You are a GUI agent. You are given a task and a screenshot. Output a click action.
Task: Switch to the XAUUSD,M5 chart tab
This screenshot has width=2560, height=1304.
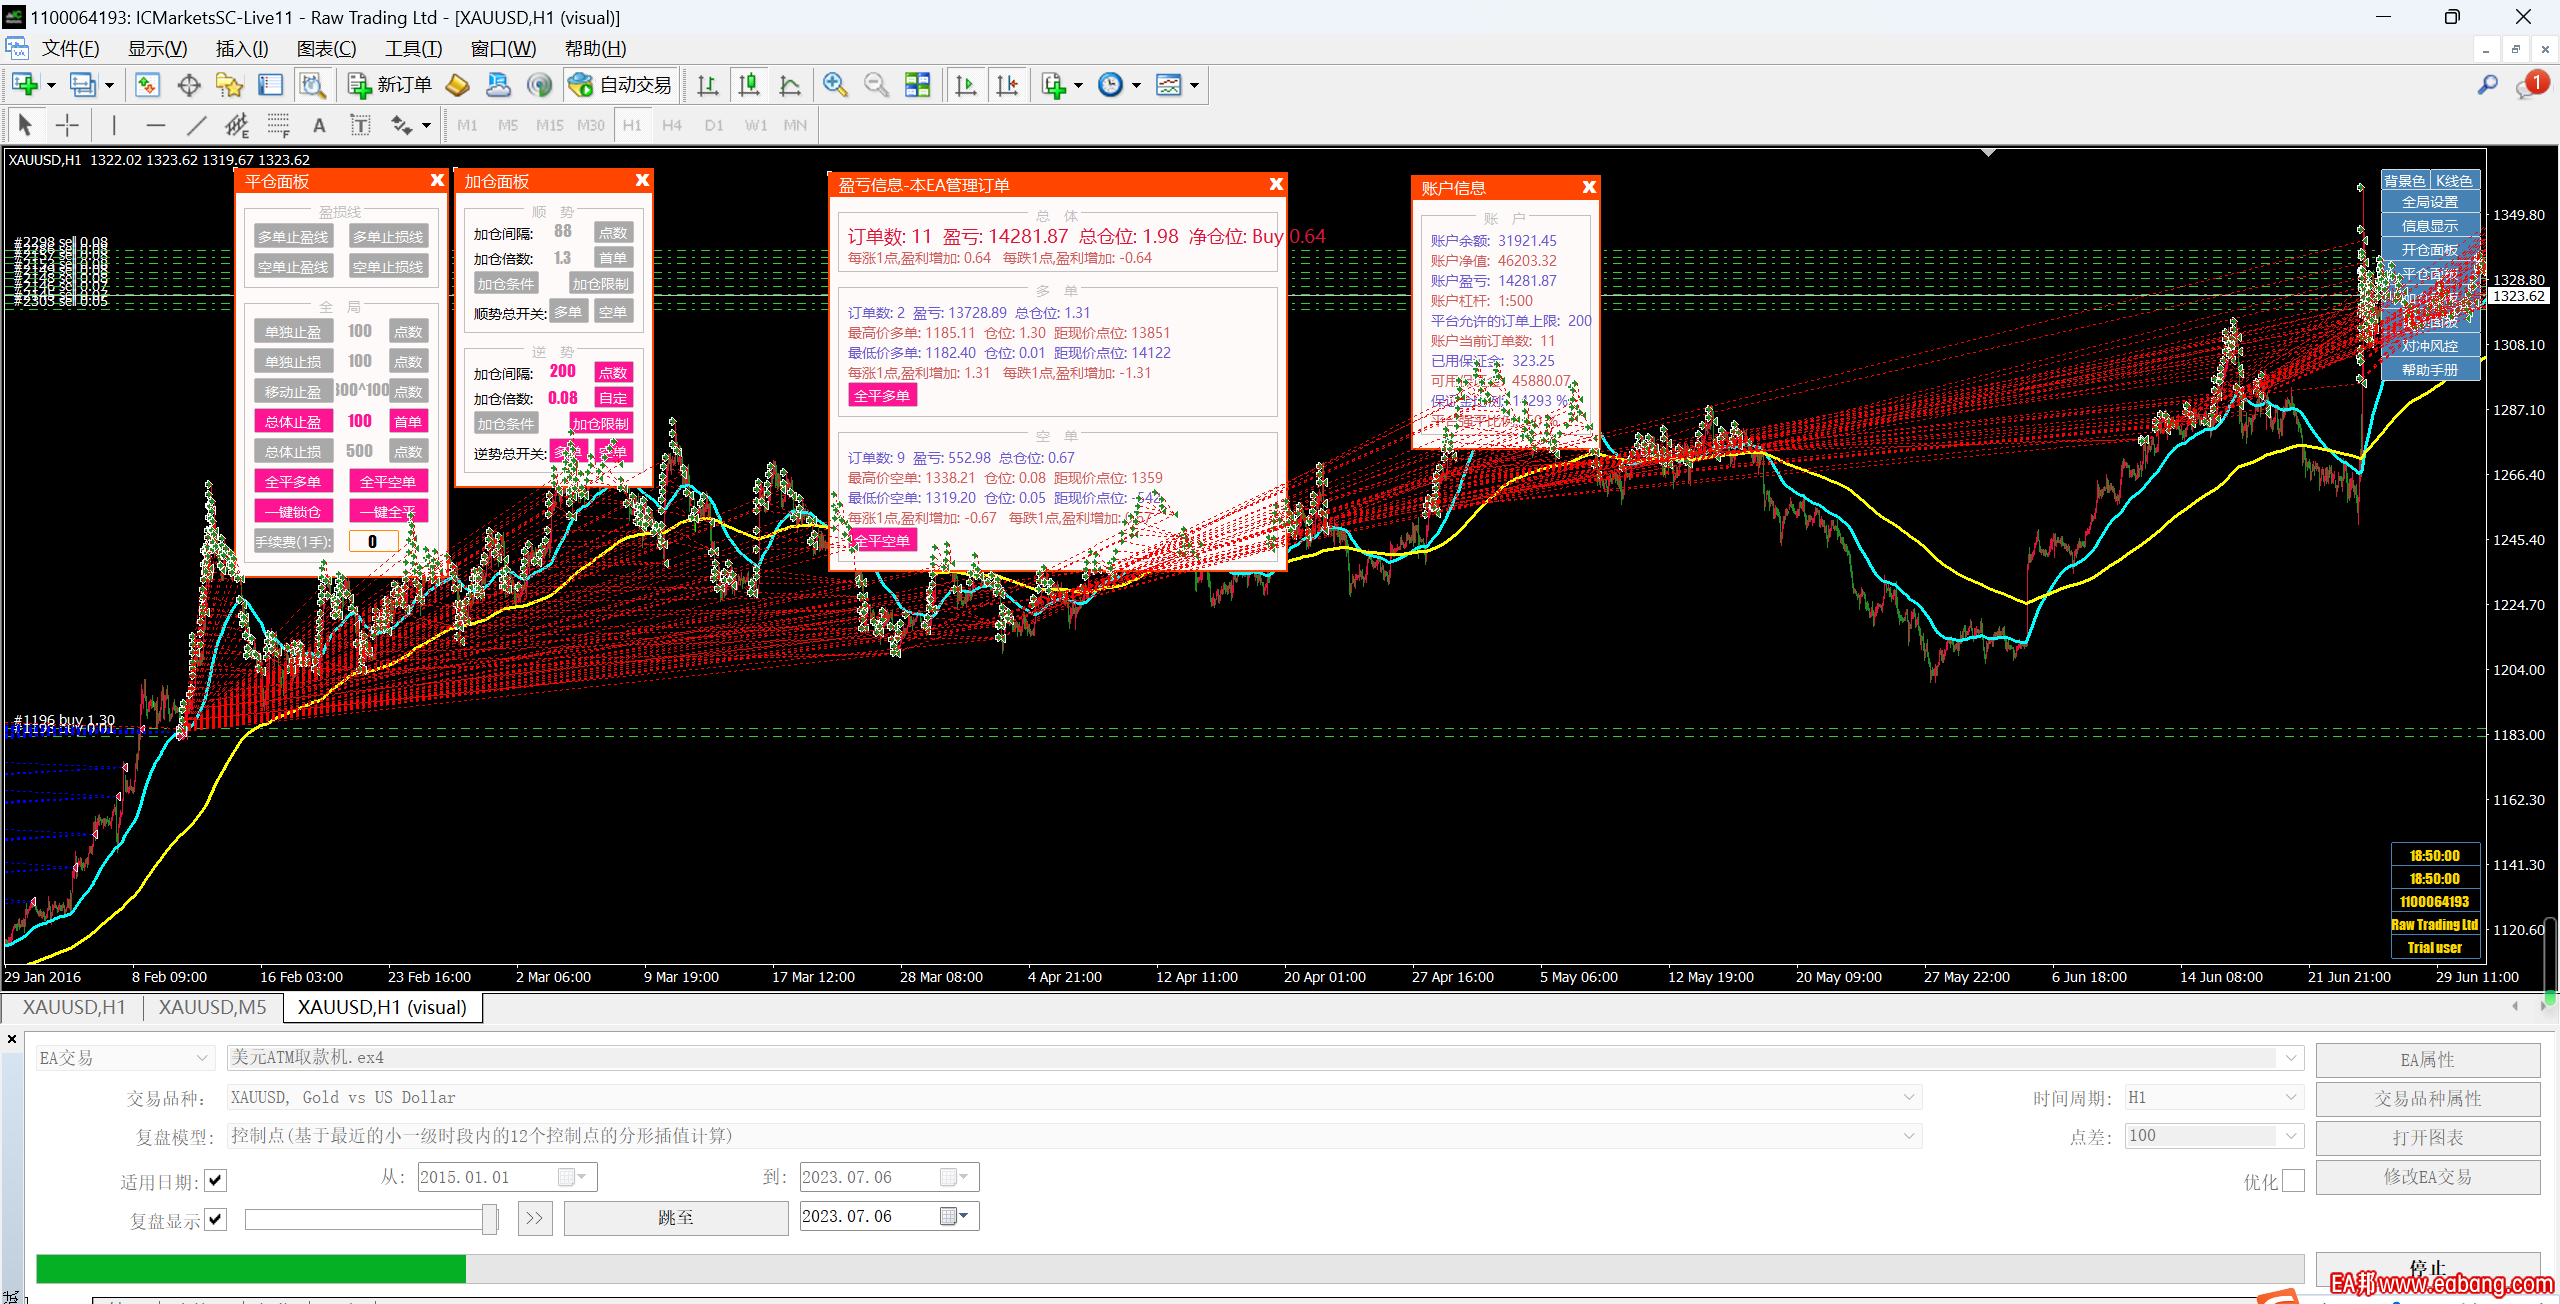(212, 1007)
